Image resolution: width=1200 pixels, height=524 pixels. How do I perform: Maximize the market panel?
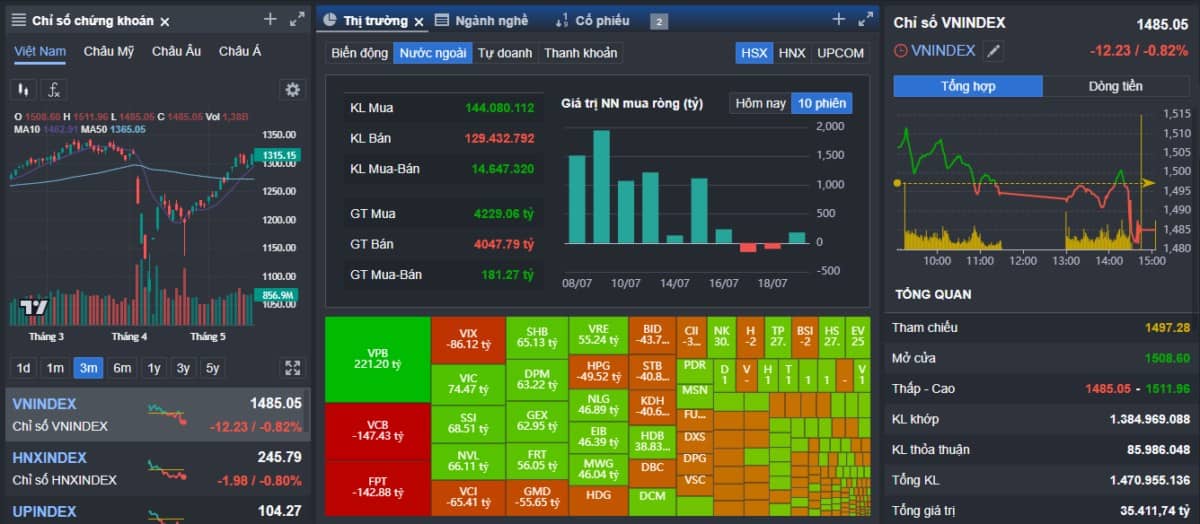pos(866,19)
